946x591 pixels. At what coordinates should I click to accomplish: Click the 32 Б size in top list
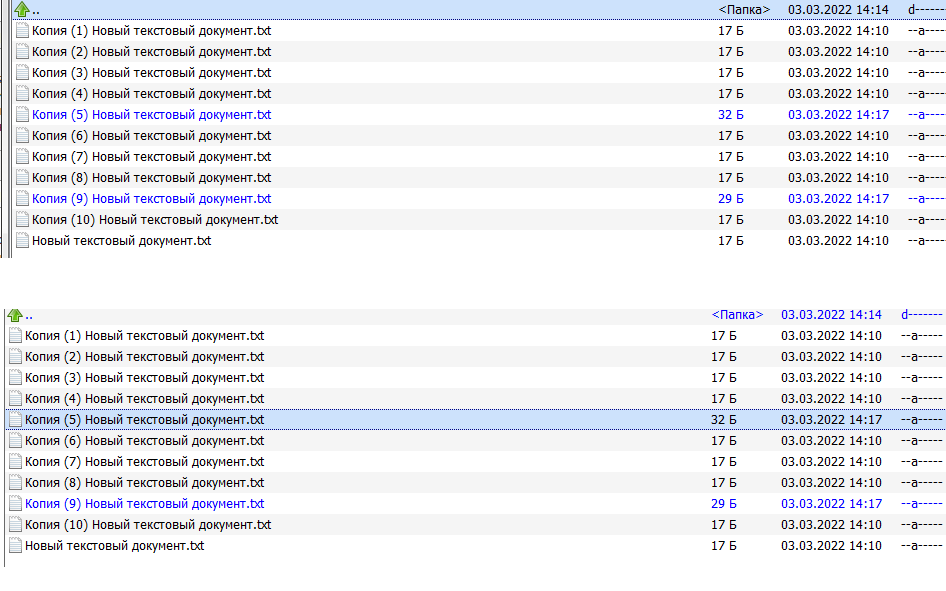point(731,115)
